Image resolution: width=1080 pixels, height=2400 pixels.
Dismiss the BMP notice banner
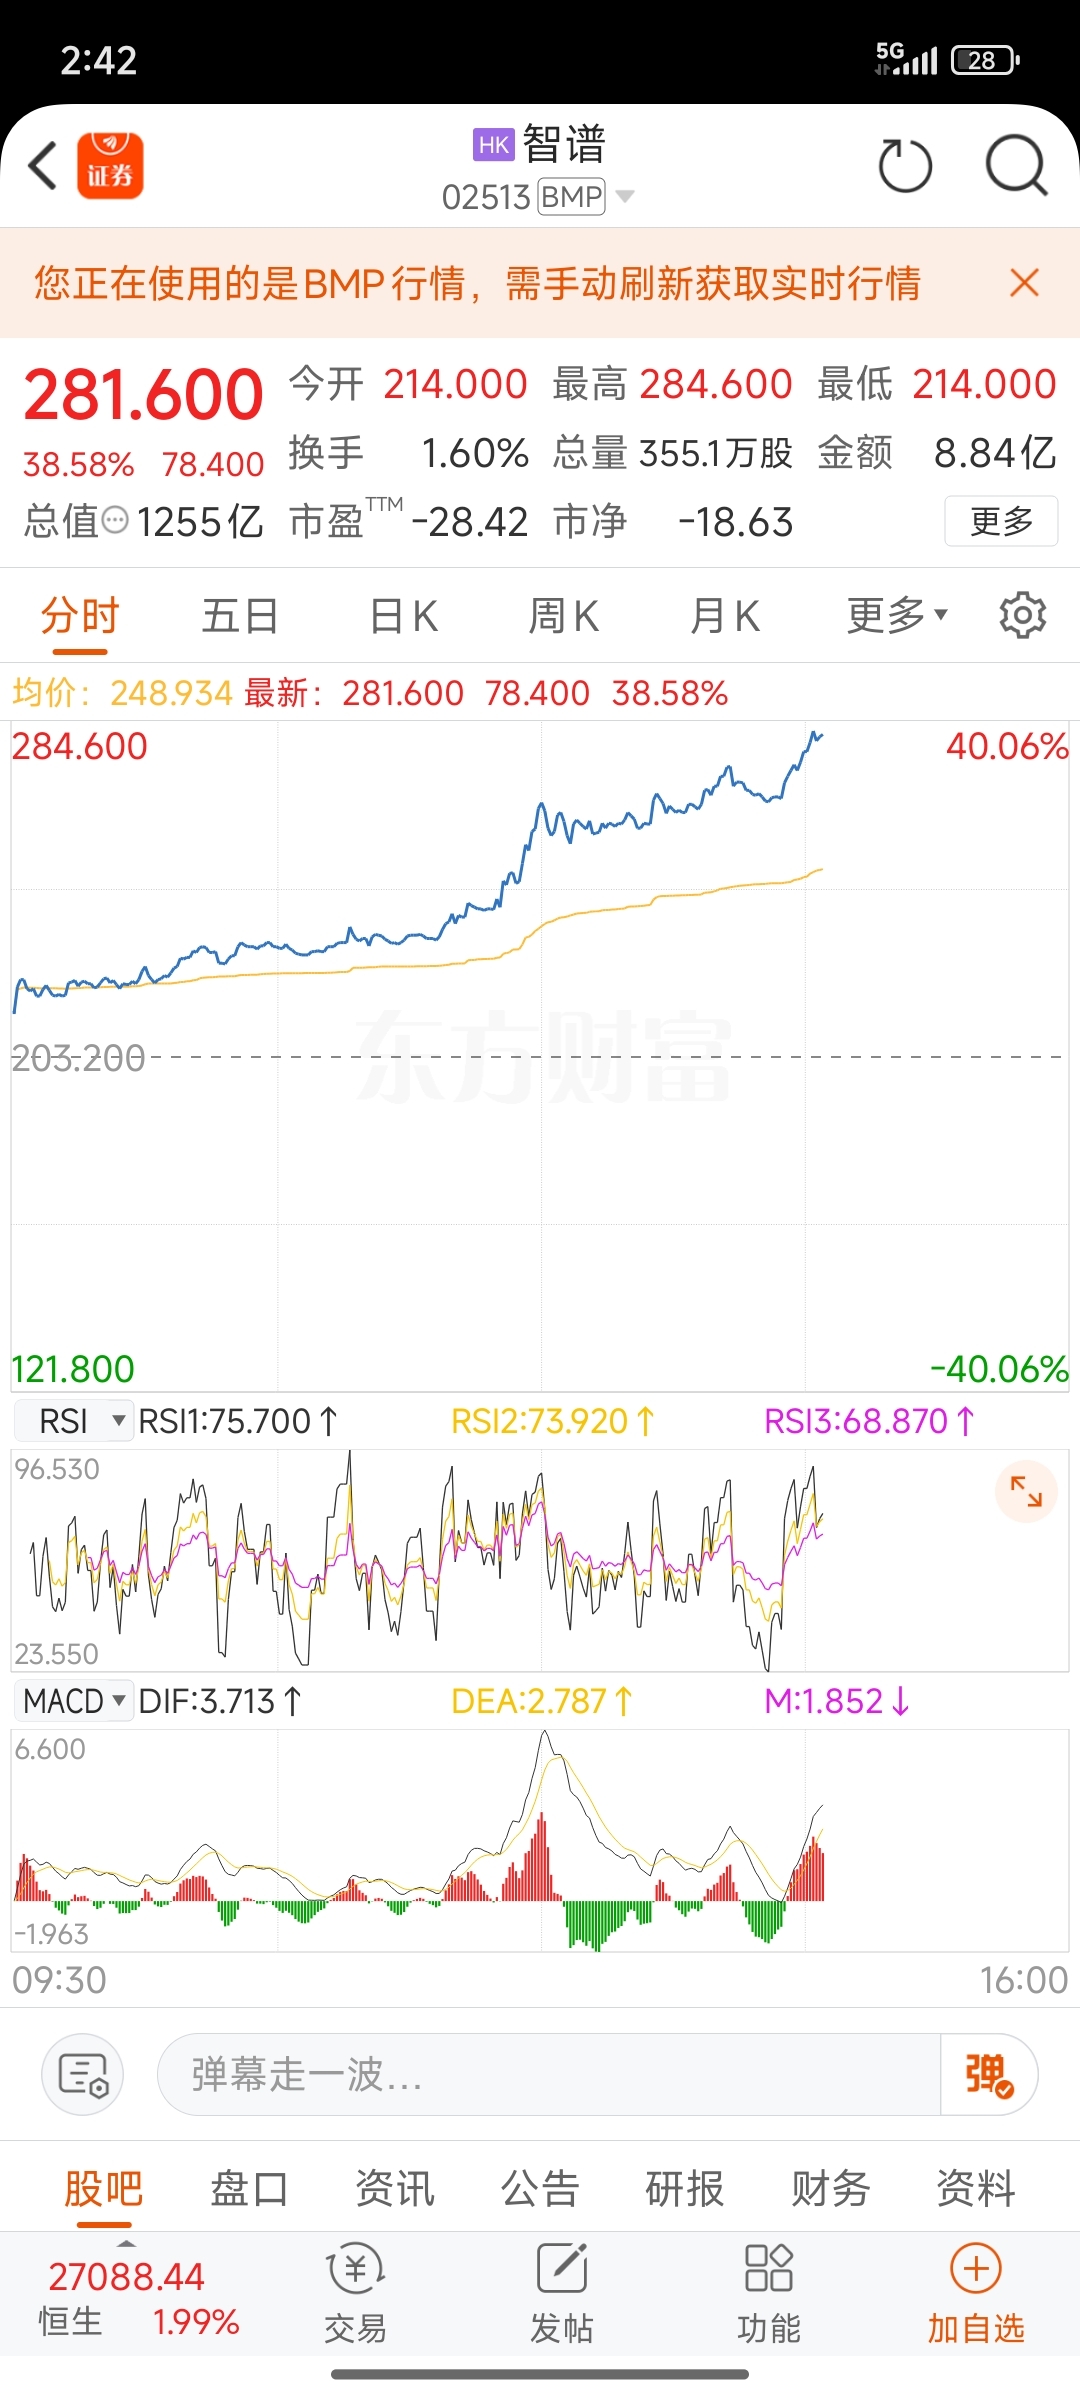click(1024, 283)
